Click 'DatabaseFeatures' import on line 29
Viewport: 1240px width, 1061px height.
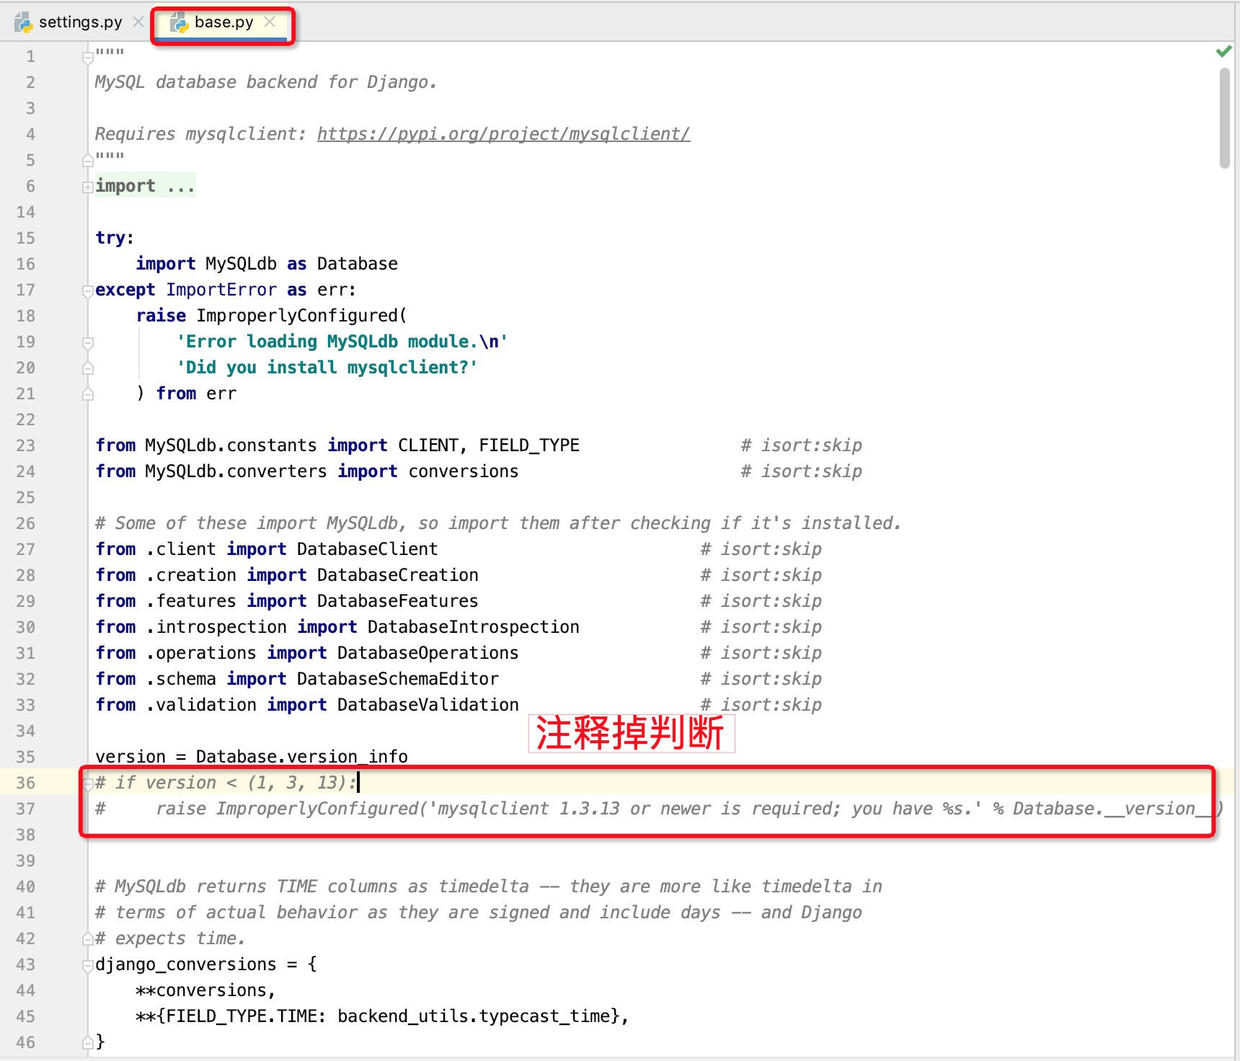coord(397,602)
